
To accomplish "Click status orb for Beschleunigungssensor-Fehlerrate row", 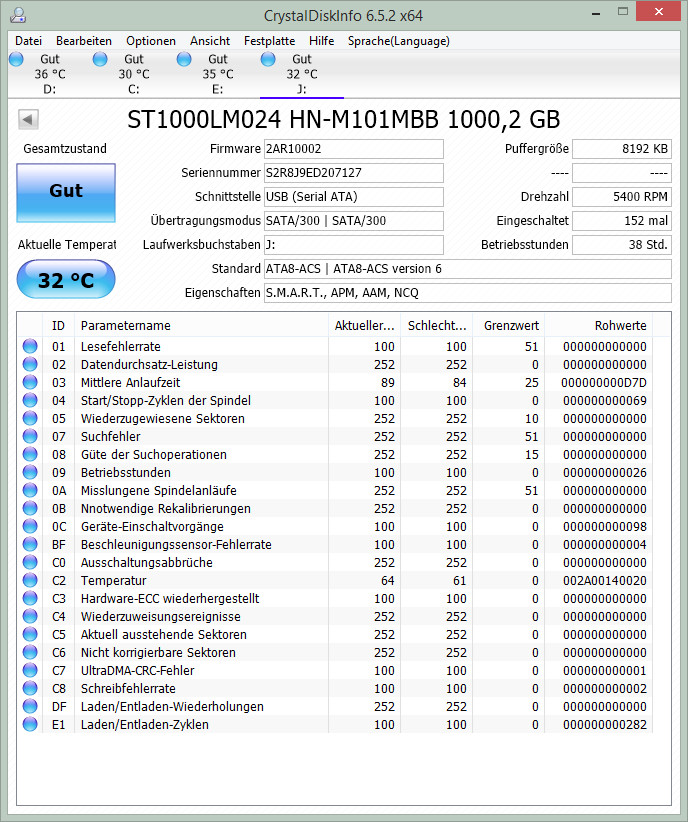I will point(30,544).
